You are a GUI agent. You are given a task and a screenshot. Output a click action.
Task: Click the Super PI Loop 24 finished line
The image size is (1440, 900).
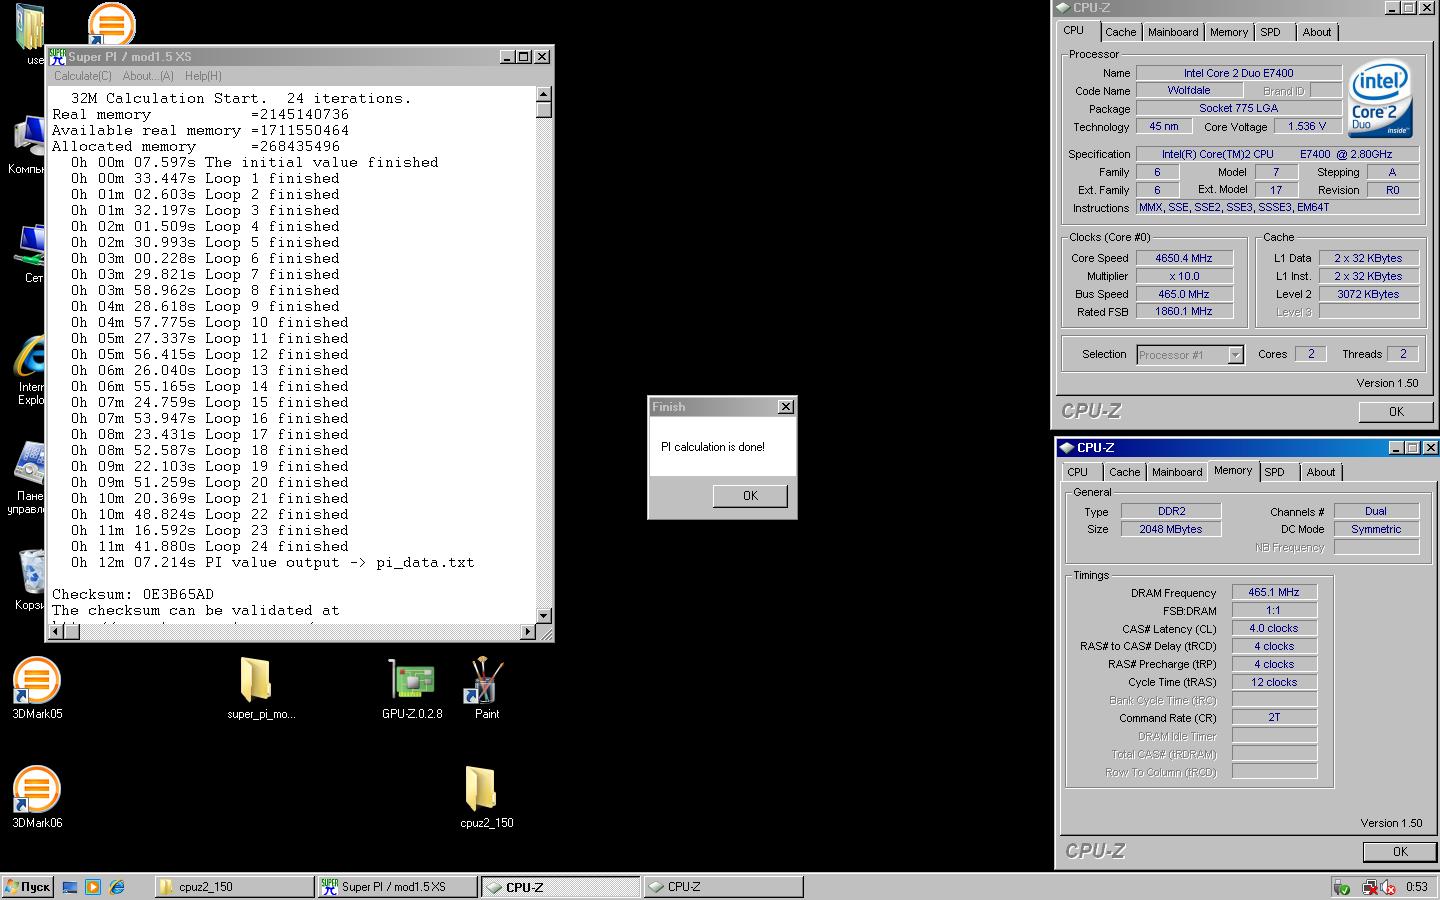pyautogui.click(x=210, y=546)
